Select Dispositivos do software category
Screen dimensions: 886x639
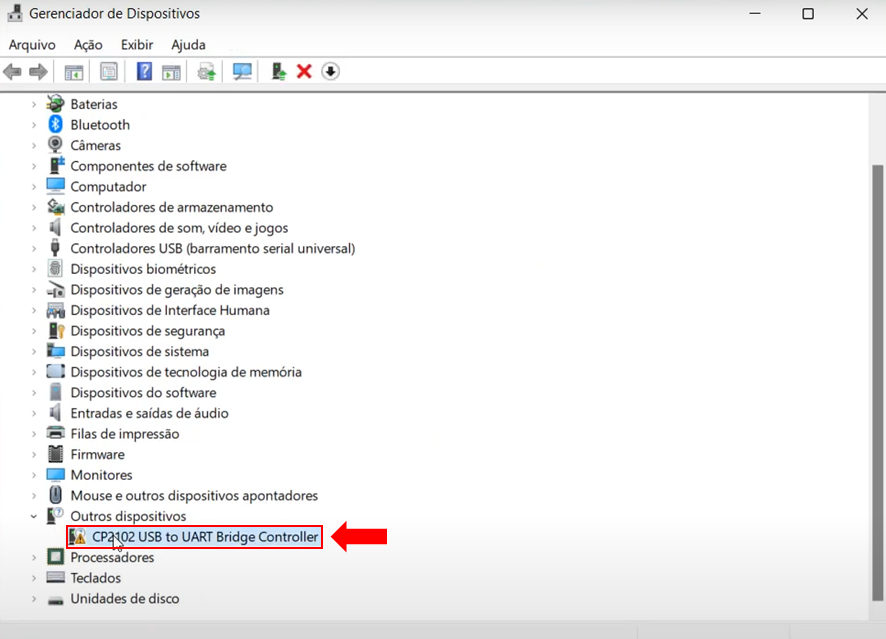[144, 392]
